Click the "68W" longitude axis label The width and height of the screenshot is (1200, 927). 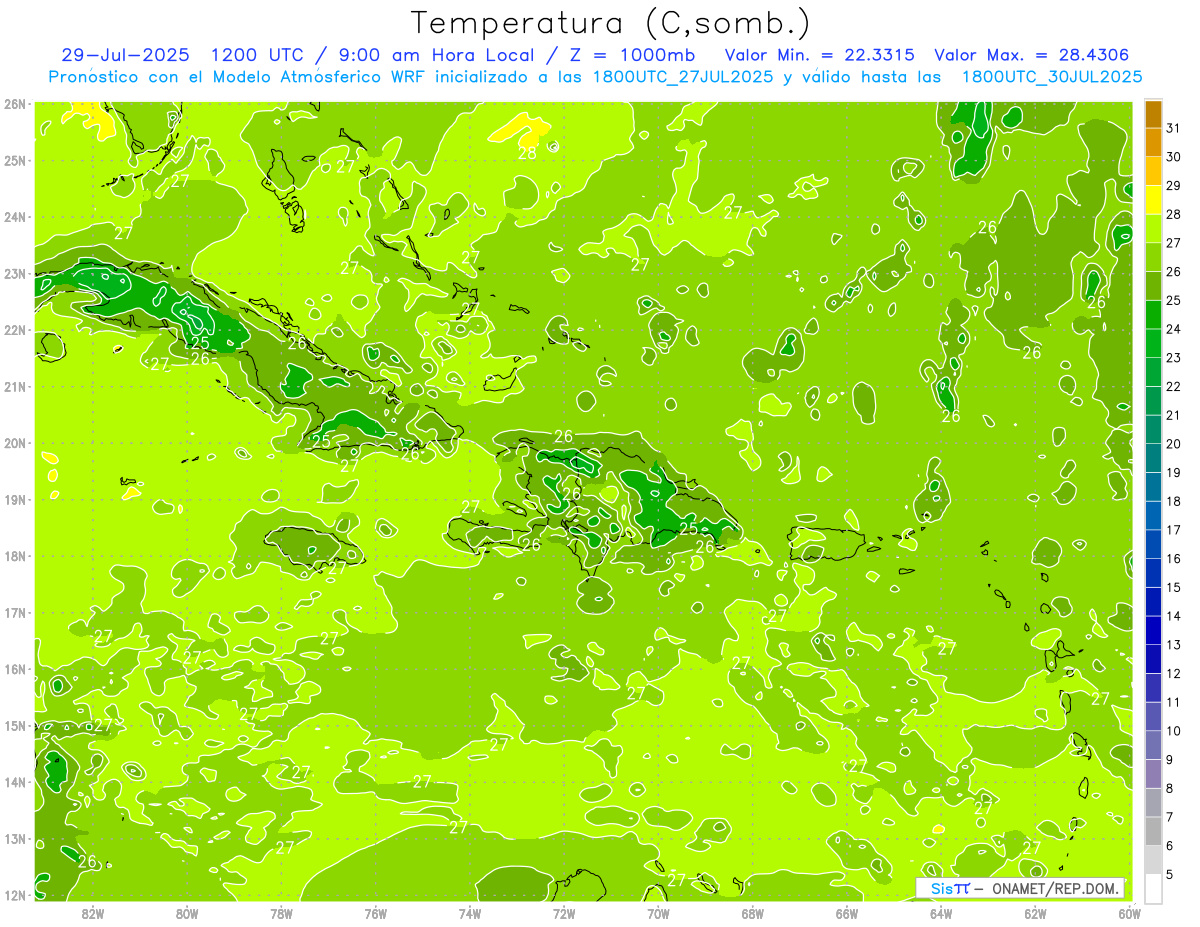(x=753, y=913)
